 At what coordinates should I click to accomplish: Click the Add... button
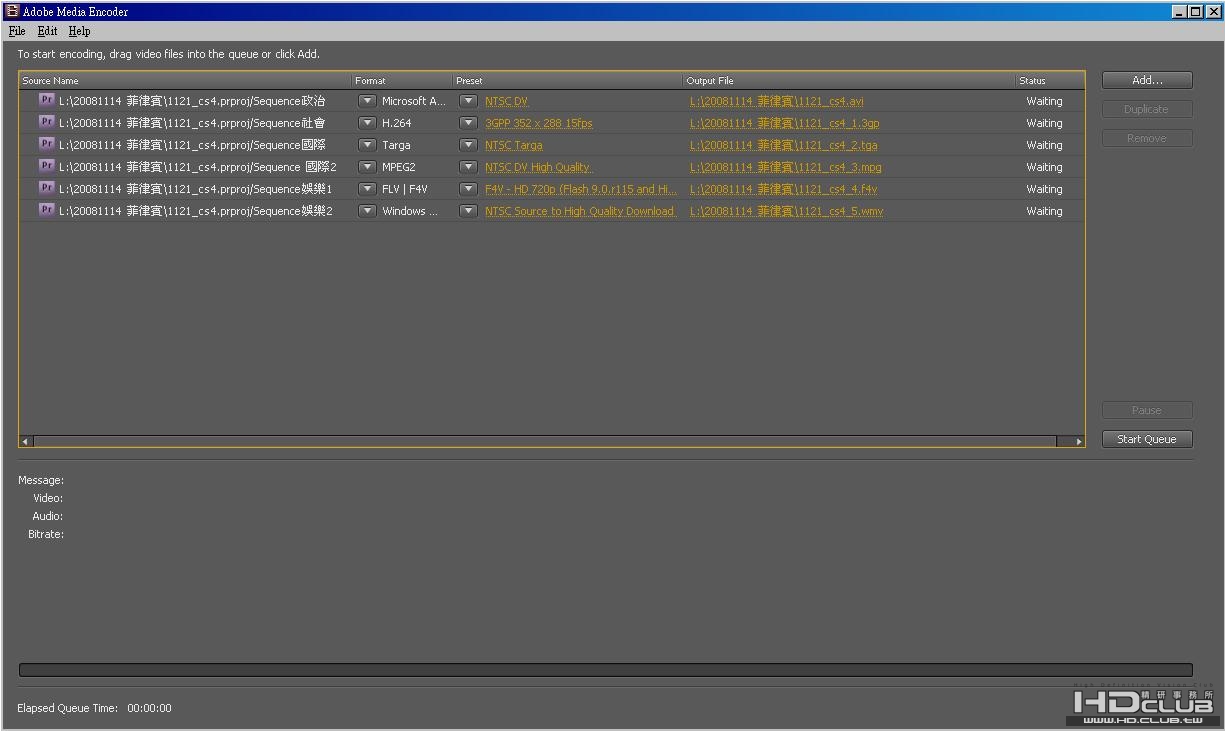click(1147, 80)
